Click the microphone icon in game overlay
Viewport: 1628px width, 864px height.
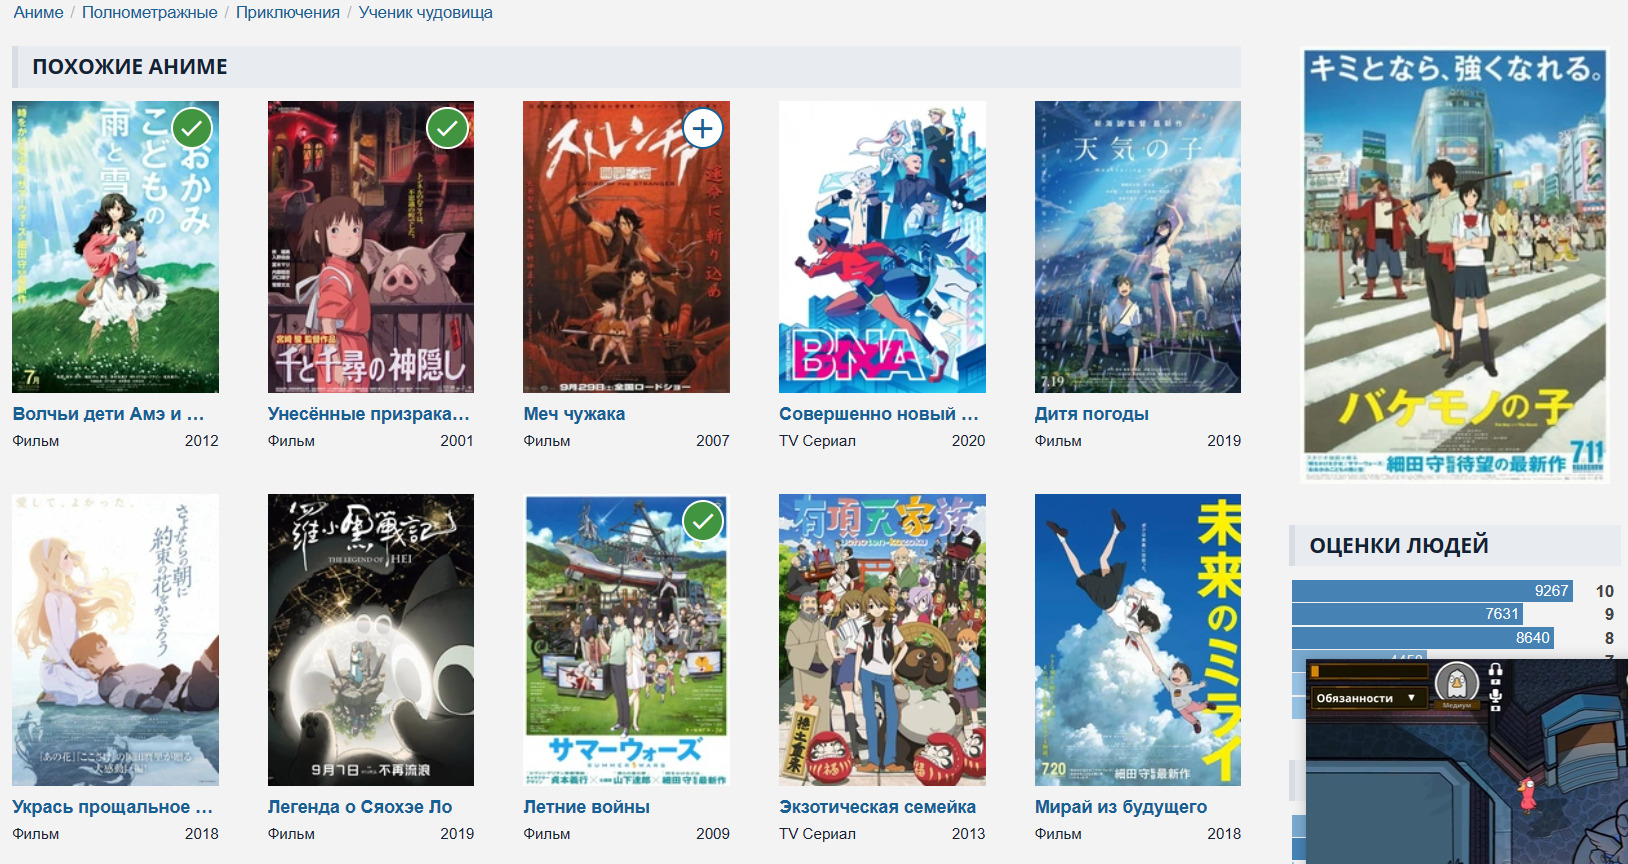click(1496, 697)
